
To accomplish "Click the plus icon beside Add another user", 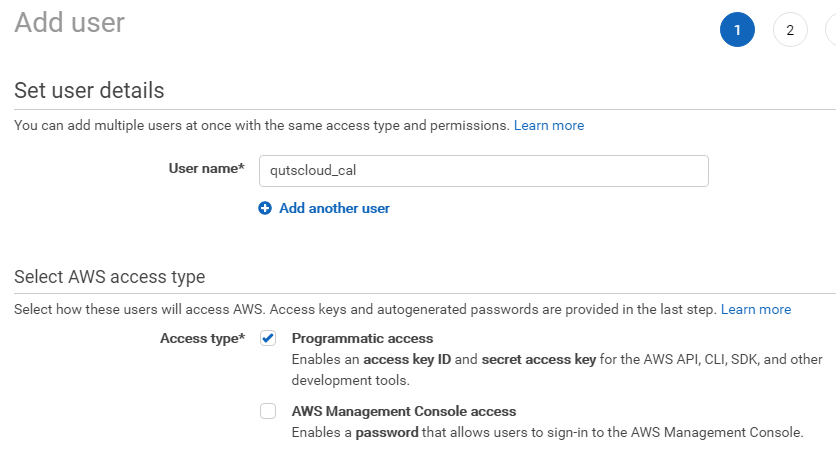I will click(265, 208).
